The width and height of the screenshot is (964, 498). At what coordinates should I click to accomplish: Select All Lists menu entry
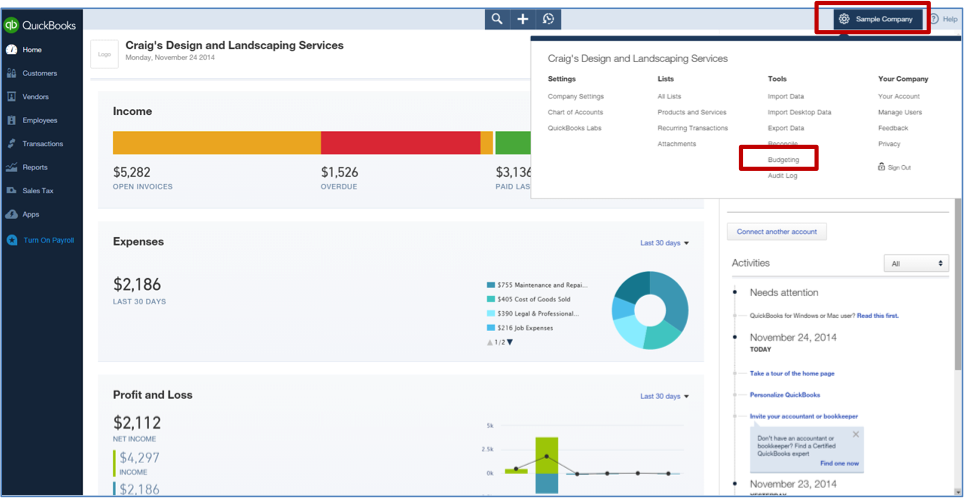[x=669, y=97]
